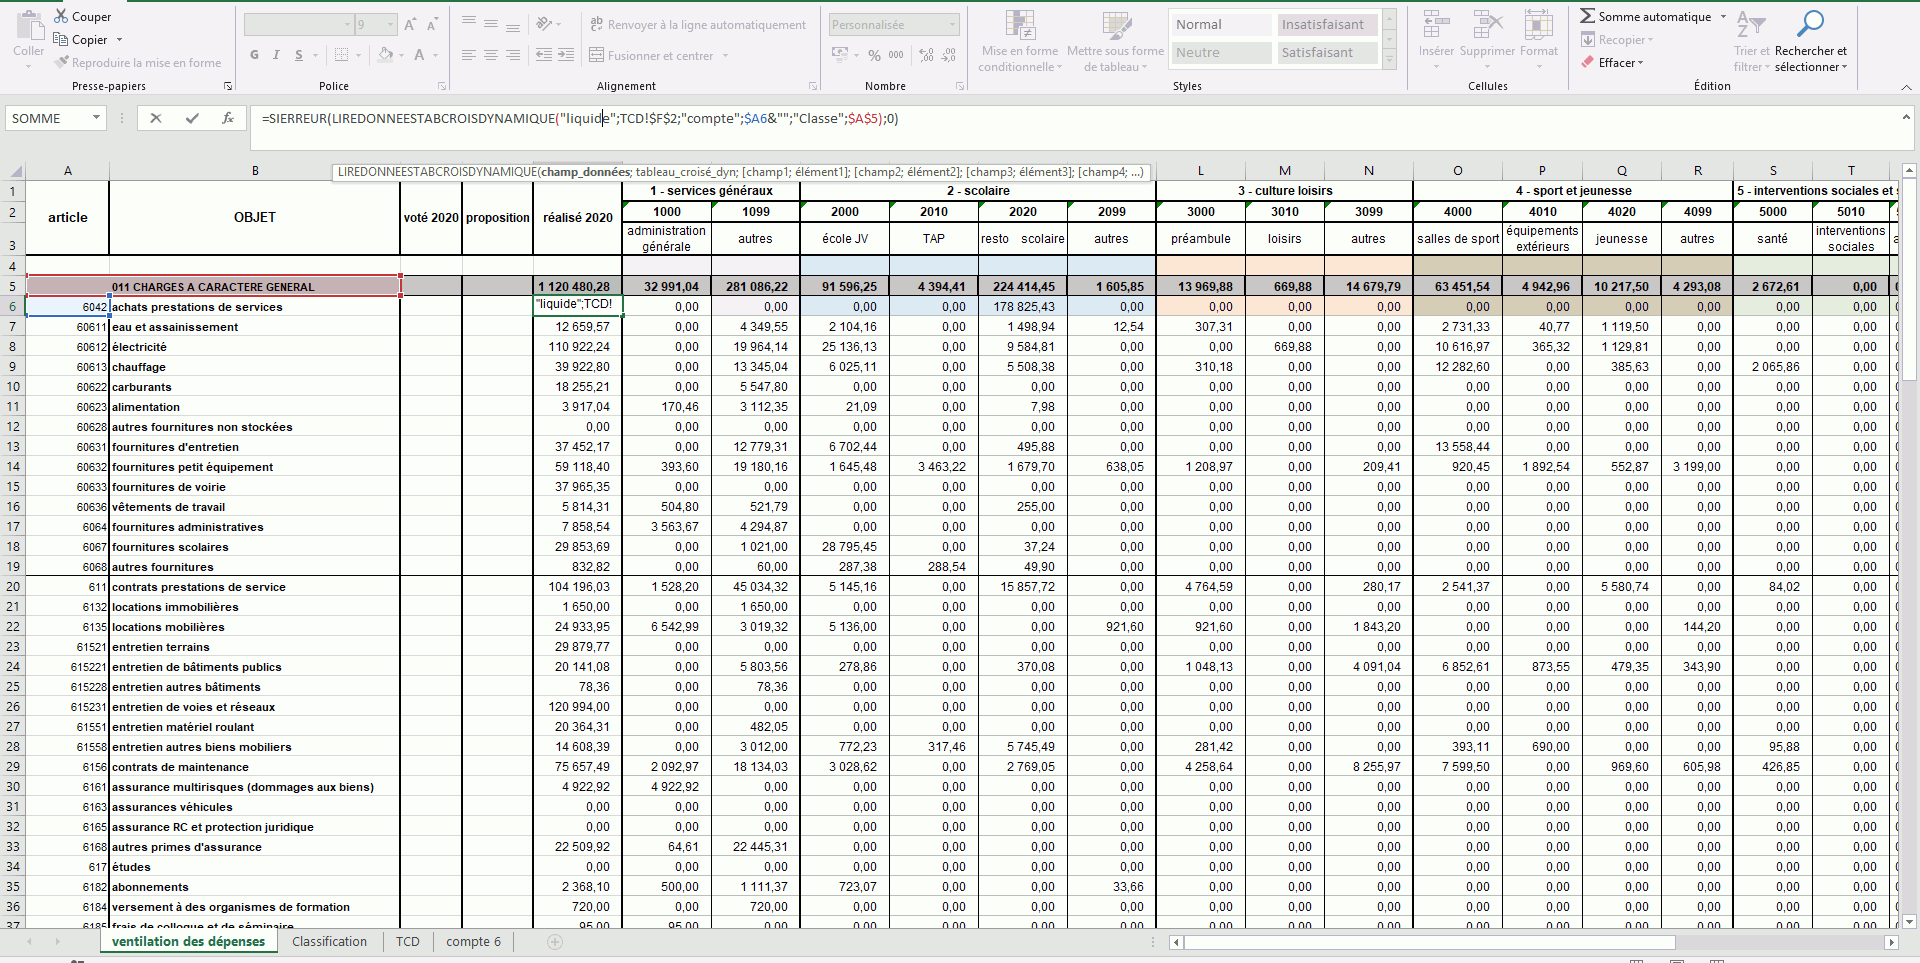Toggle bold G formatting
This screenshot has height=963, width=1920.
(x=254, y=55)
